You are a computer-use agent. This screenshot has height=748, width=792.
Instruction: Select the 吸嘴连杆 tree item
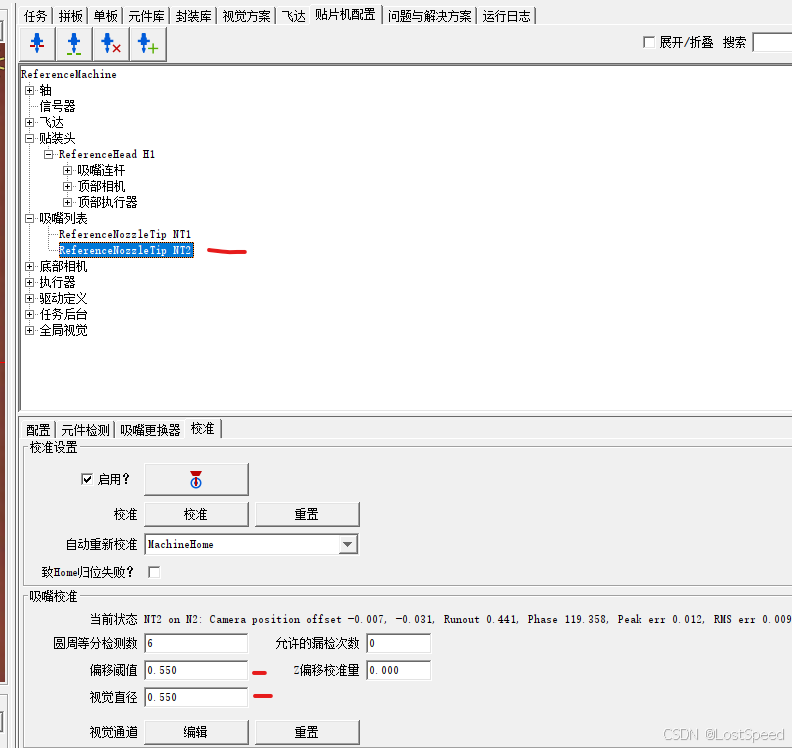point(101,170)
